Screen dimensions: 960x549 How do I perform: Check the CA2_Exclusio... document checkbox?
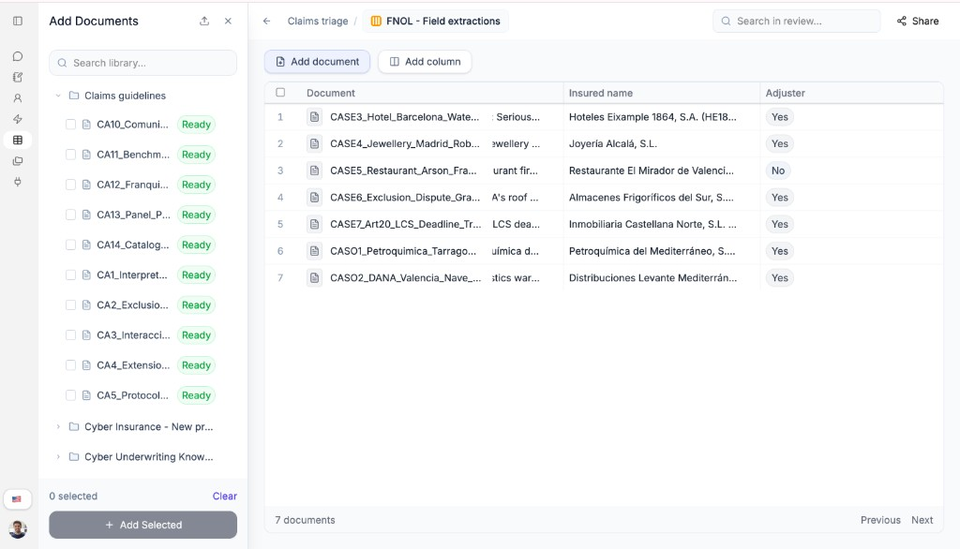[x=70, y=305]
